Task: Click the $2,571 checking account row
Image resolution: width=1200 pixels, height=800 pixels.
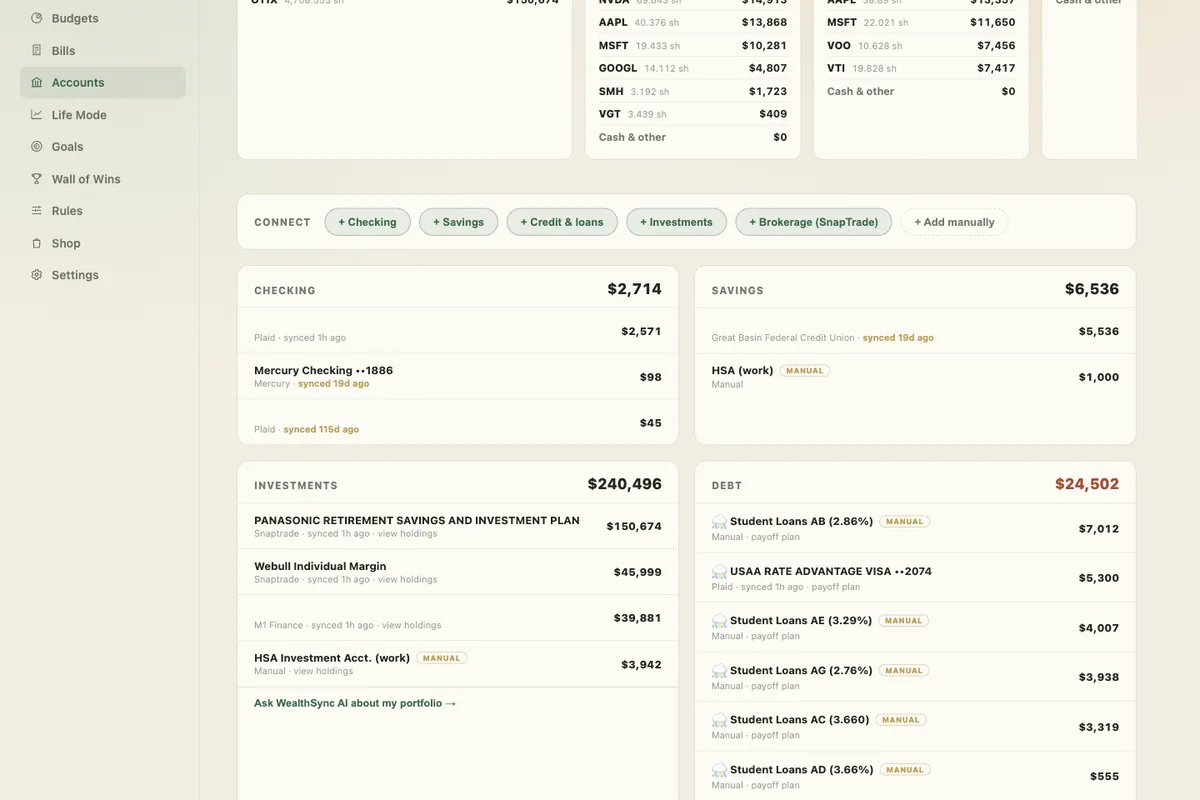Action: point(458,331)
